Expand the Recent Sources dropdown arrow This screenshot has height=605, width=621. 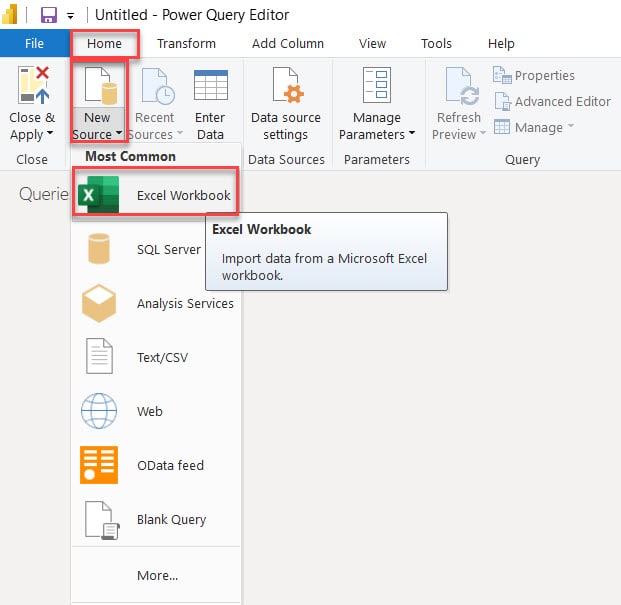(x=180, y=133)
